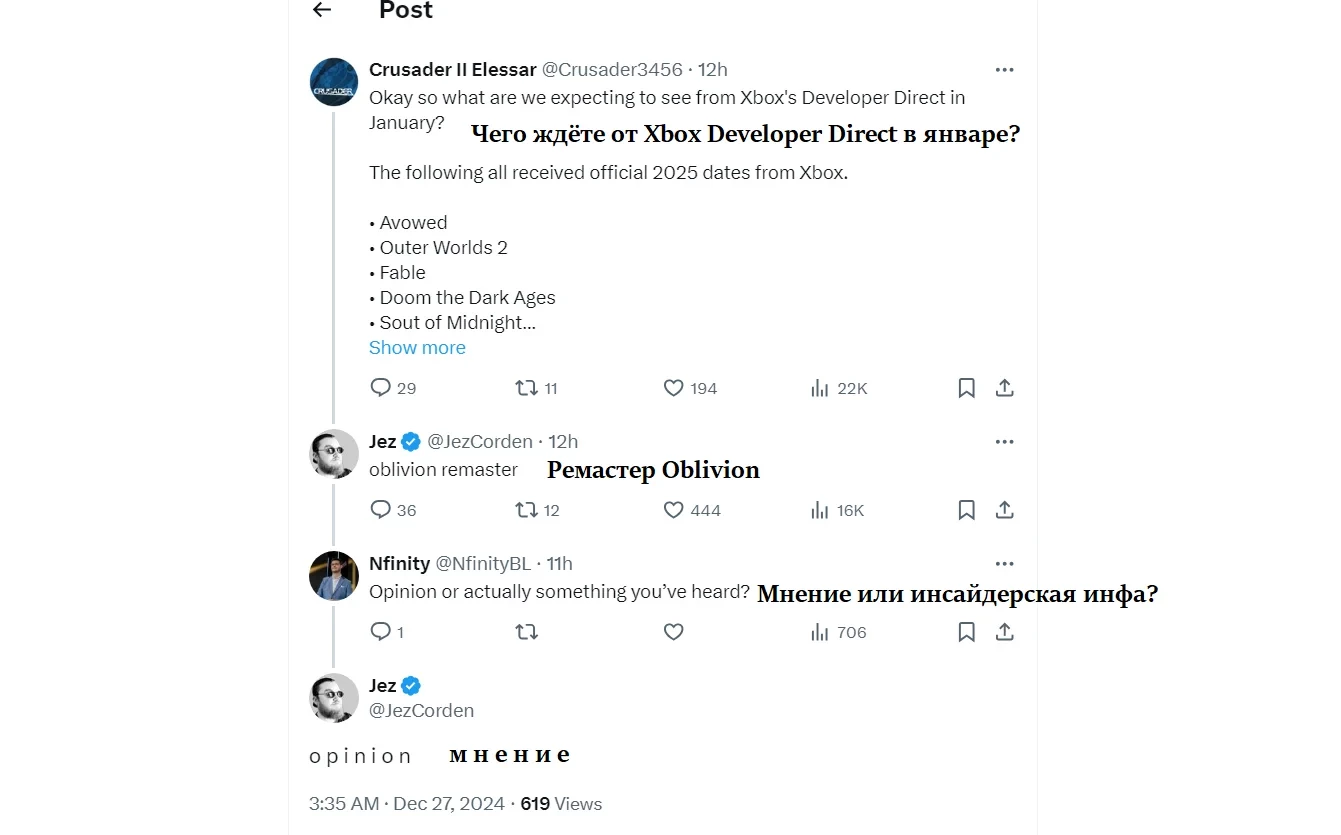Image resolution: width=1341 pixels, height=835 pixels.
Task: Bookmark Nfinity's reply
Action: [x=966, y=632]
